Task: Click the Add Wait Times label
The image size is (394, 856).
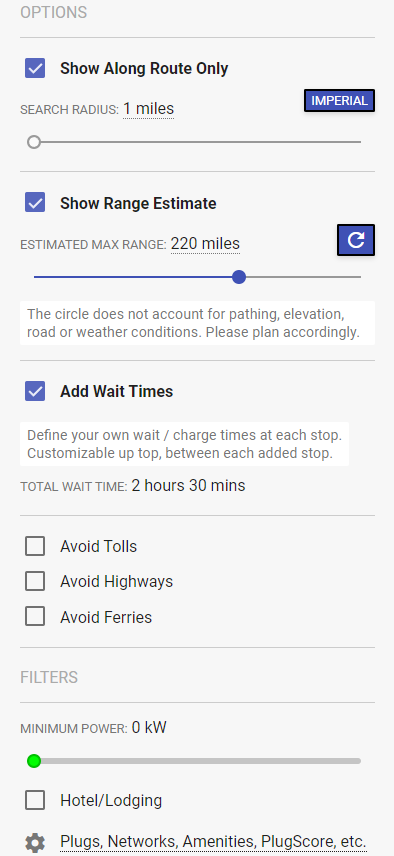Action: click(x=116, y=391)
